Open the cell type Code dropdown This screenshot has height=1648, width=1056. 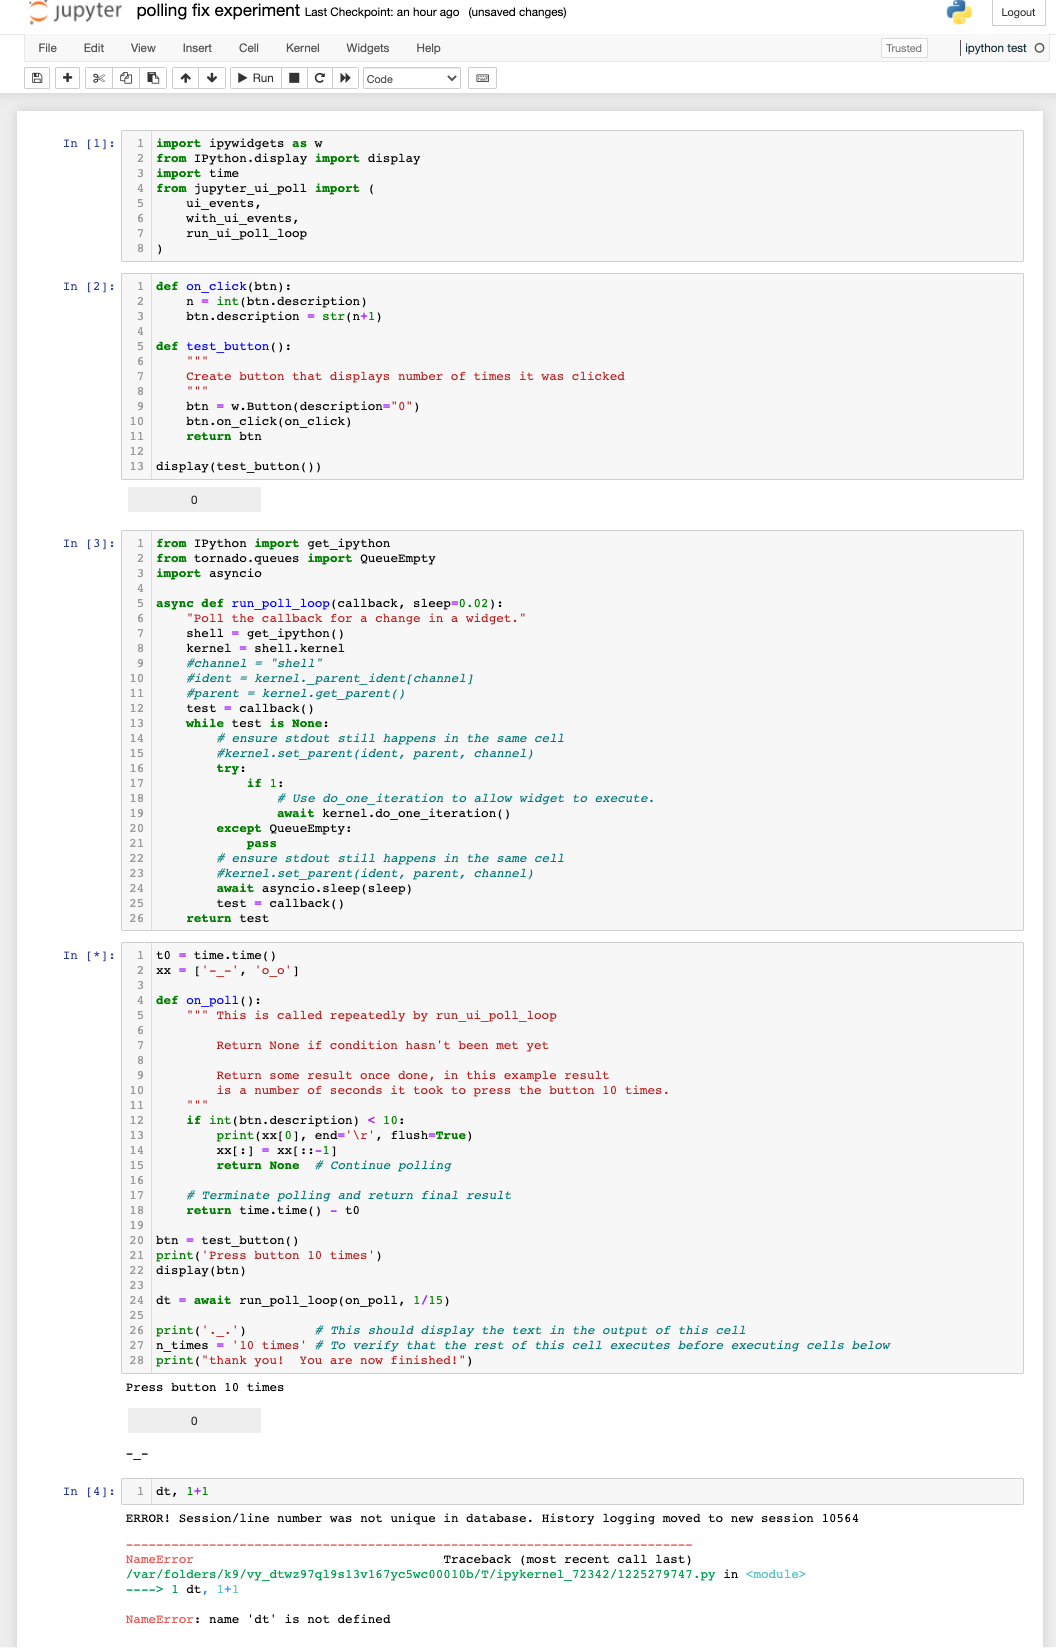pos(412,78)
